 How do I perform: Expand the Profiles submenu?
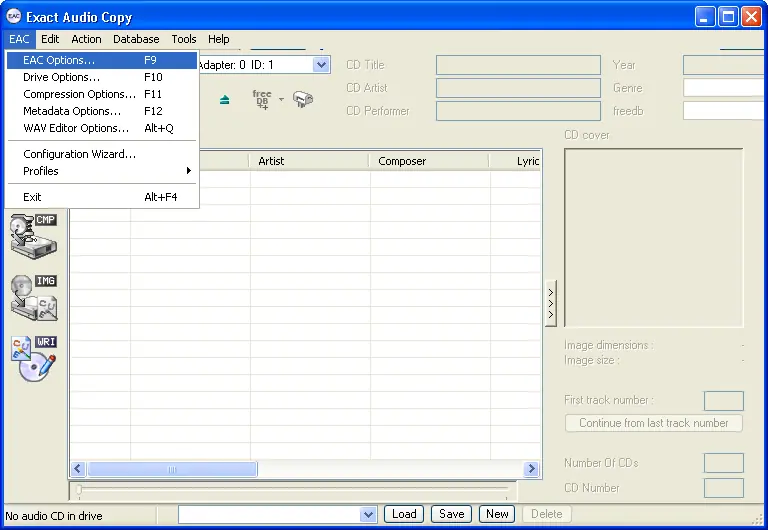(102, 171)
